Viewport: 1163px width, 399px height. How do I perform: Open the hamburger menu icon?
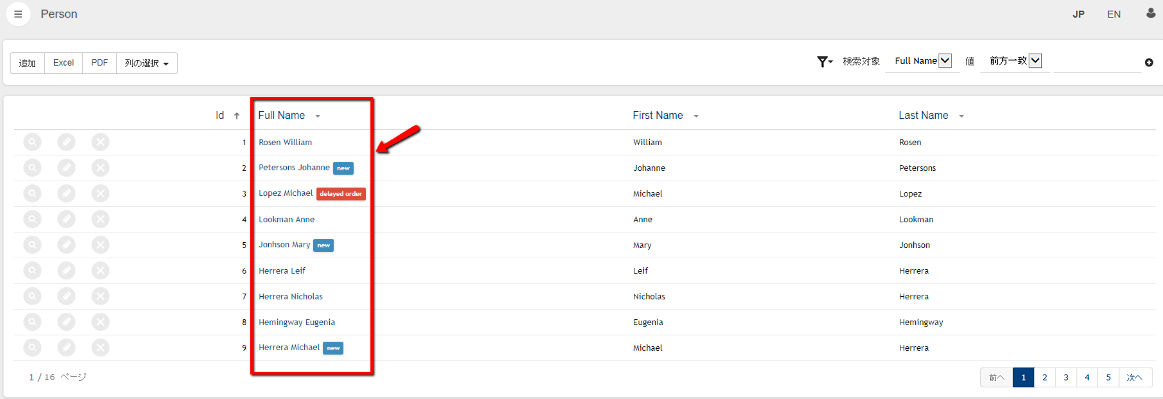click(18, 14)
